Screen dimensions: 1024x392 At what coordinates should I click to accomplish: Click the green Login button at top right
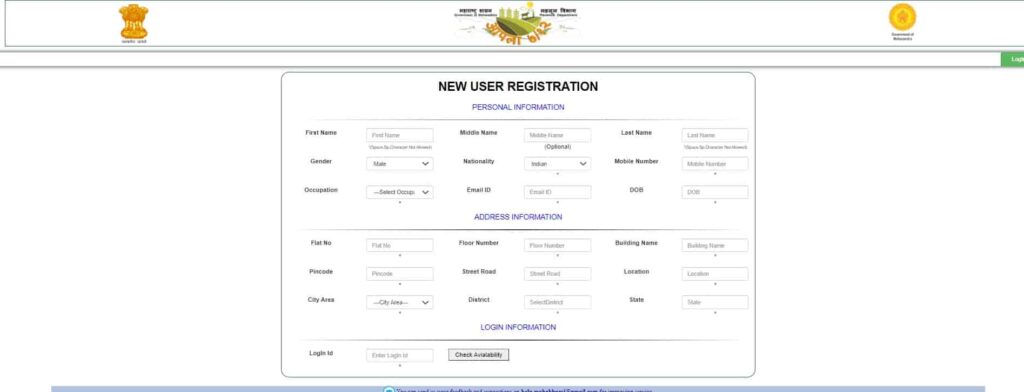point(1013,59)
